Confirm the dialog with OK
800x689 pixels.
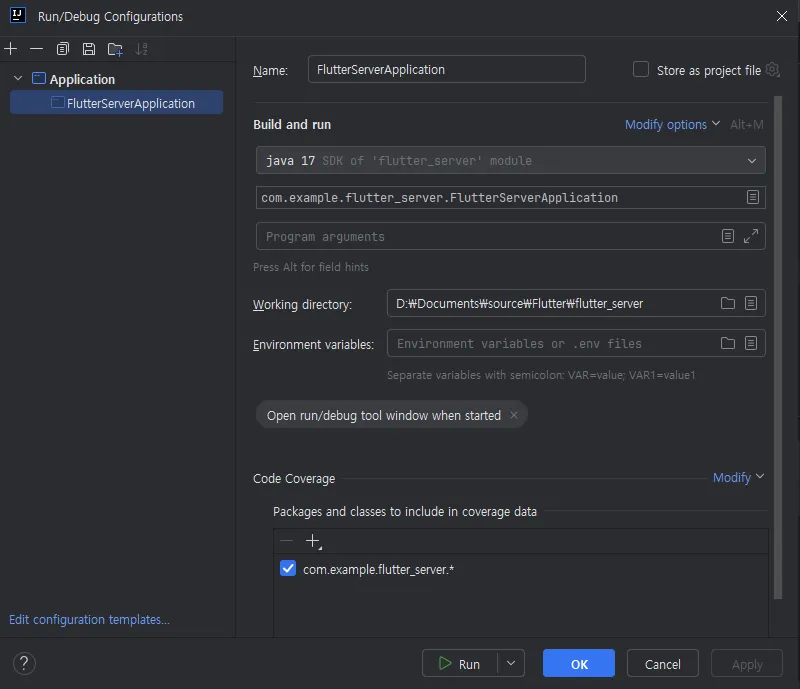pyautogui.click(x=579, y=663)
